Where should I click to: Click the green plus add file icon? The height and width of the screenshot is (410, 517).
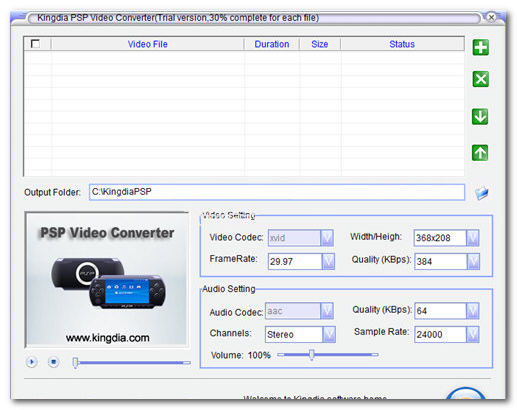point(480,47)
